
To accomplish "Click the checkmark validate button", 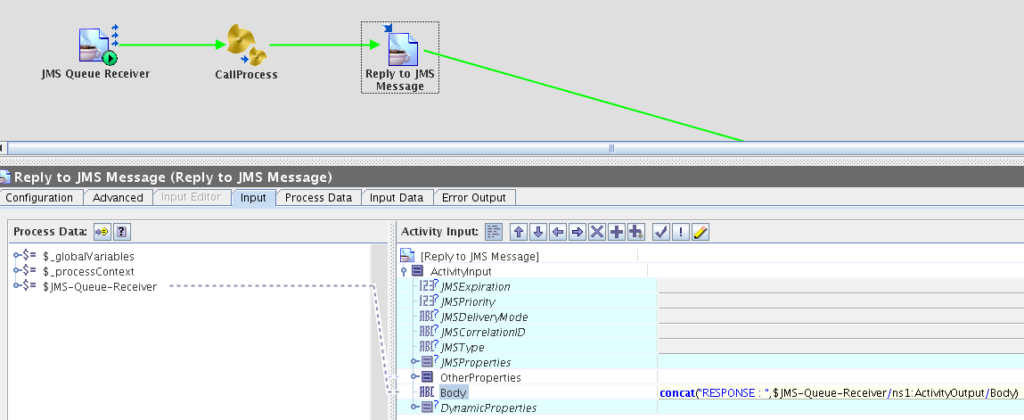I will [661, 232].
